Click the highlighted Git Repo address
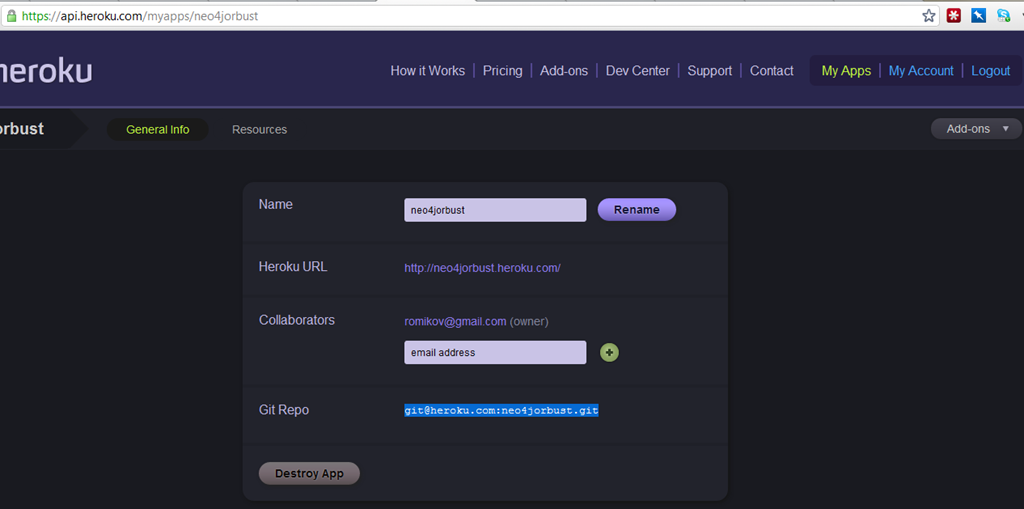The height and width of the screenshot is (509, 1024). (501, 410)
